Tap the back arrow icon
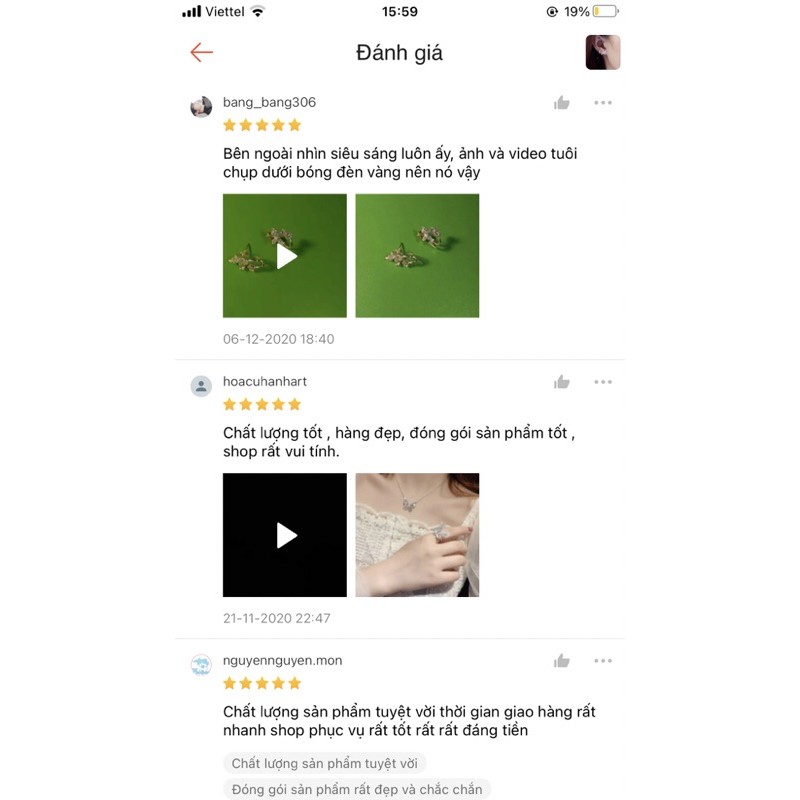Screen dimensions: 800x800 [202, 52]
